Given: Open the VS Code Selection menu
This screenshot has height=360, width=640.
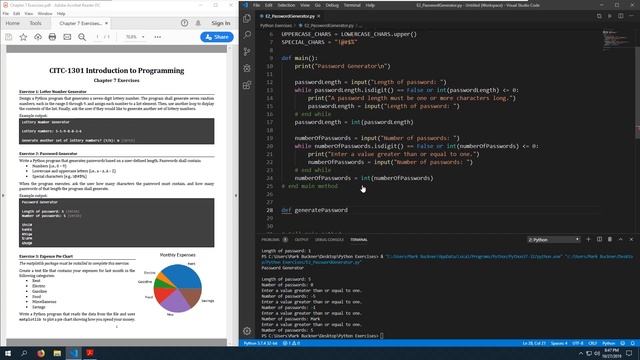Looking at the screenshot, I should (286, 5).
